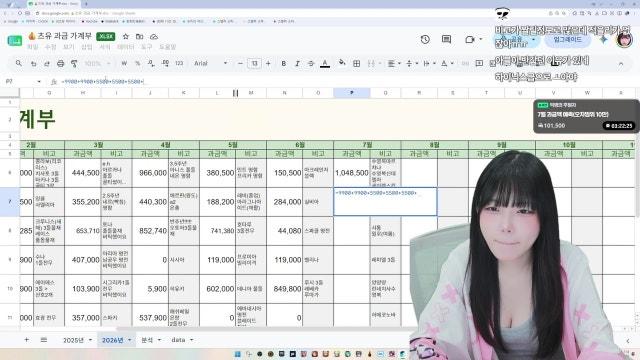The height and width of the screenshot is (360, 640).
Task: Select the paint format tool
Action: pos(74,63)
